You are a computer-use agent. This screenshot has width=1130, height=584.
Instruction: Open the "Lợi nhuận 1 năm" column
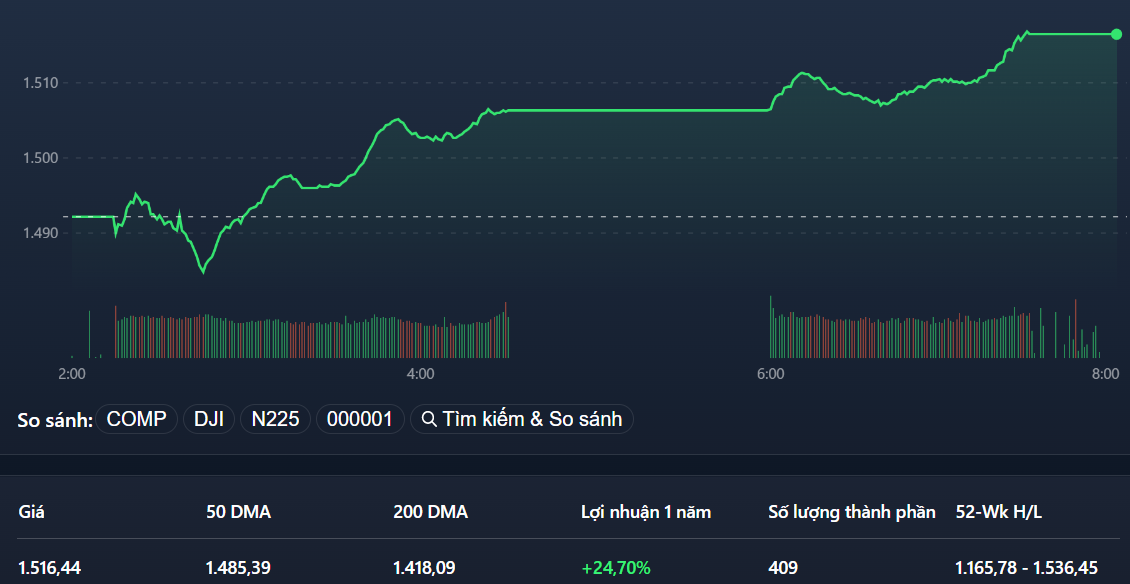click(x=646, y=511)
